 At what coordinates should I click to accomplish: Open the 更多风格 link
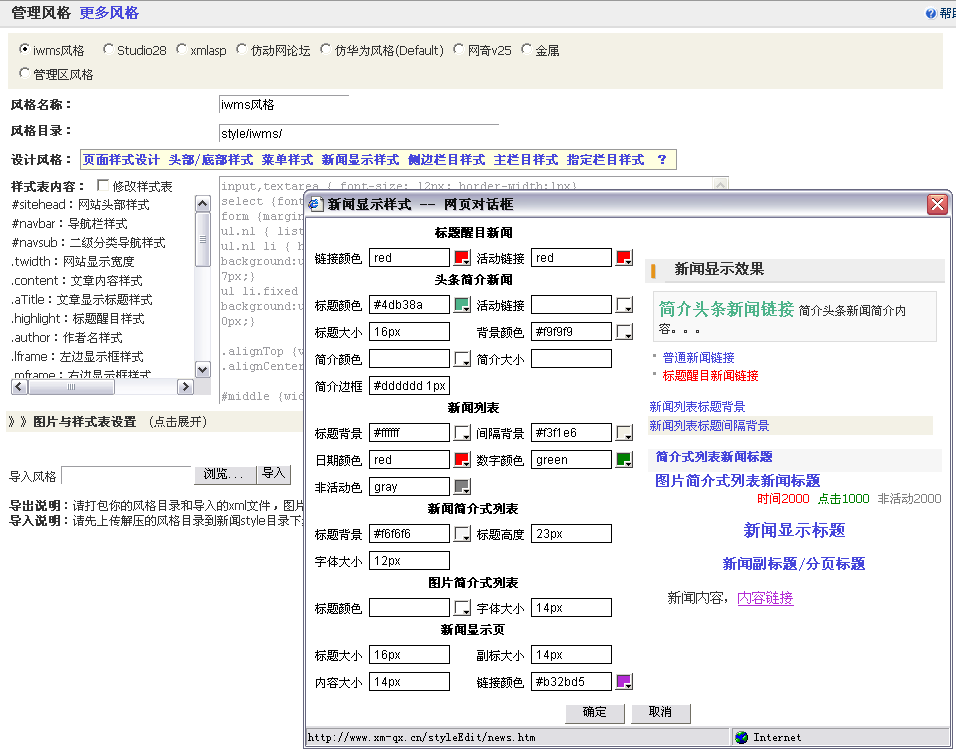pos(109,13)
